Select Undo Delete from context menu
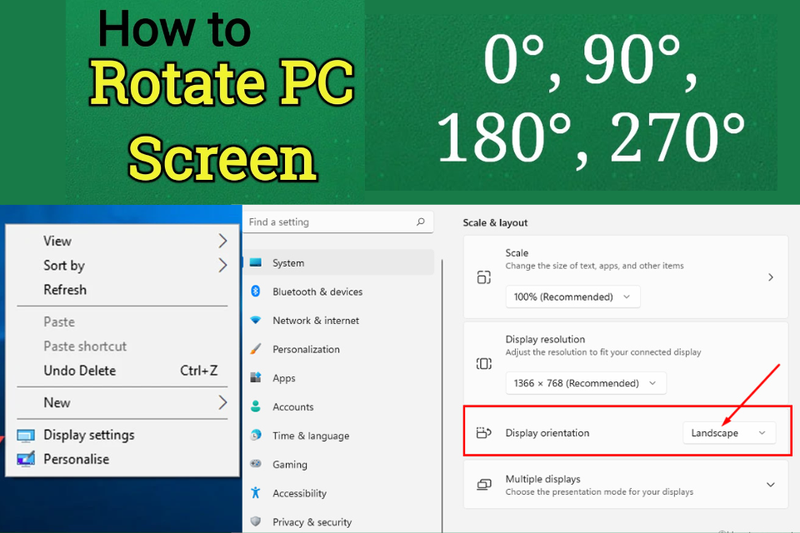This screenshot has height=533, width=800. (x=122, y=371)
